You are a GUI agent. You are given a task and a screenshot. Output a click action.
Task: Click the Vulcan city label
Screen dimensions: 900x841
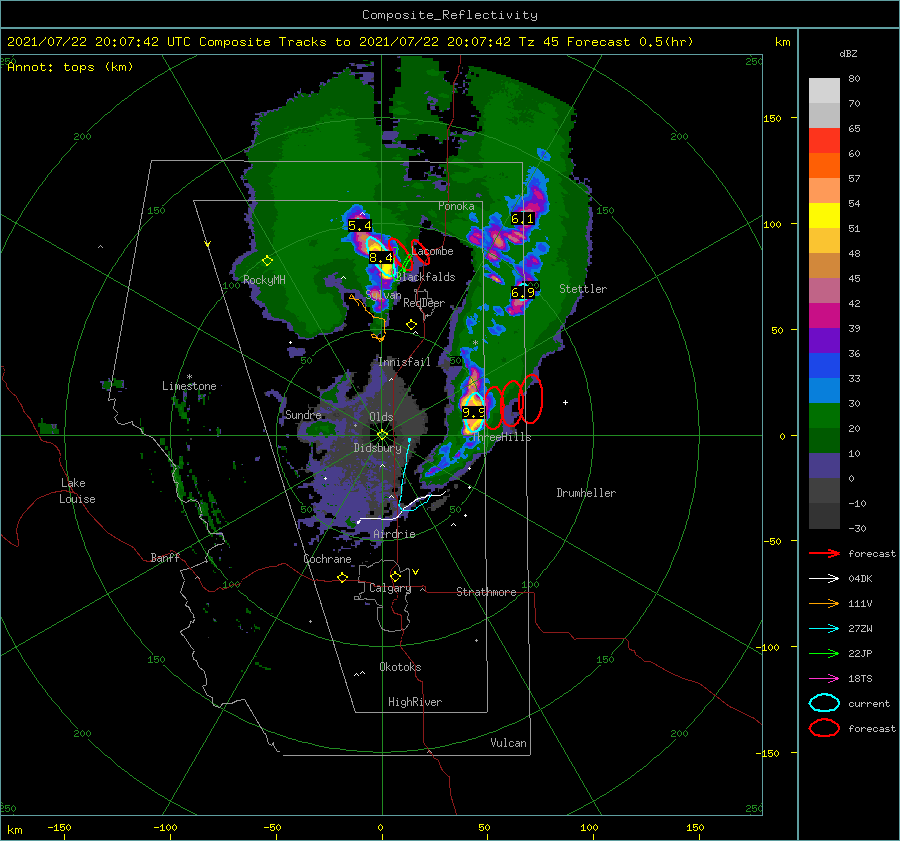coord(508,743)
